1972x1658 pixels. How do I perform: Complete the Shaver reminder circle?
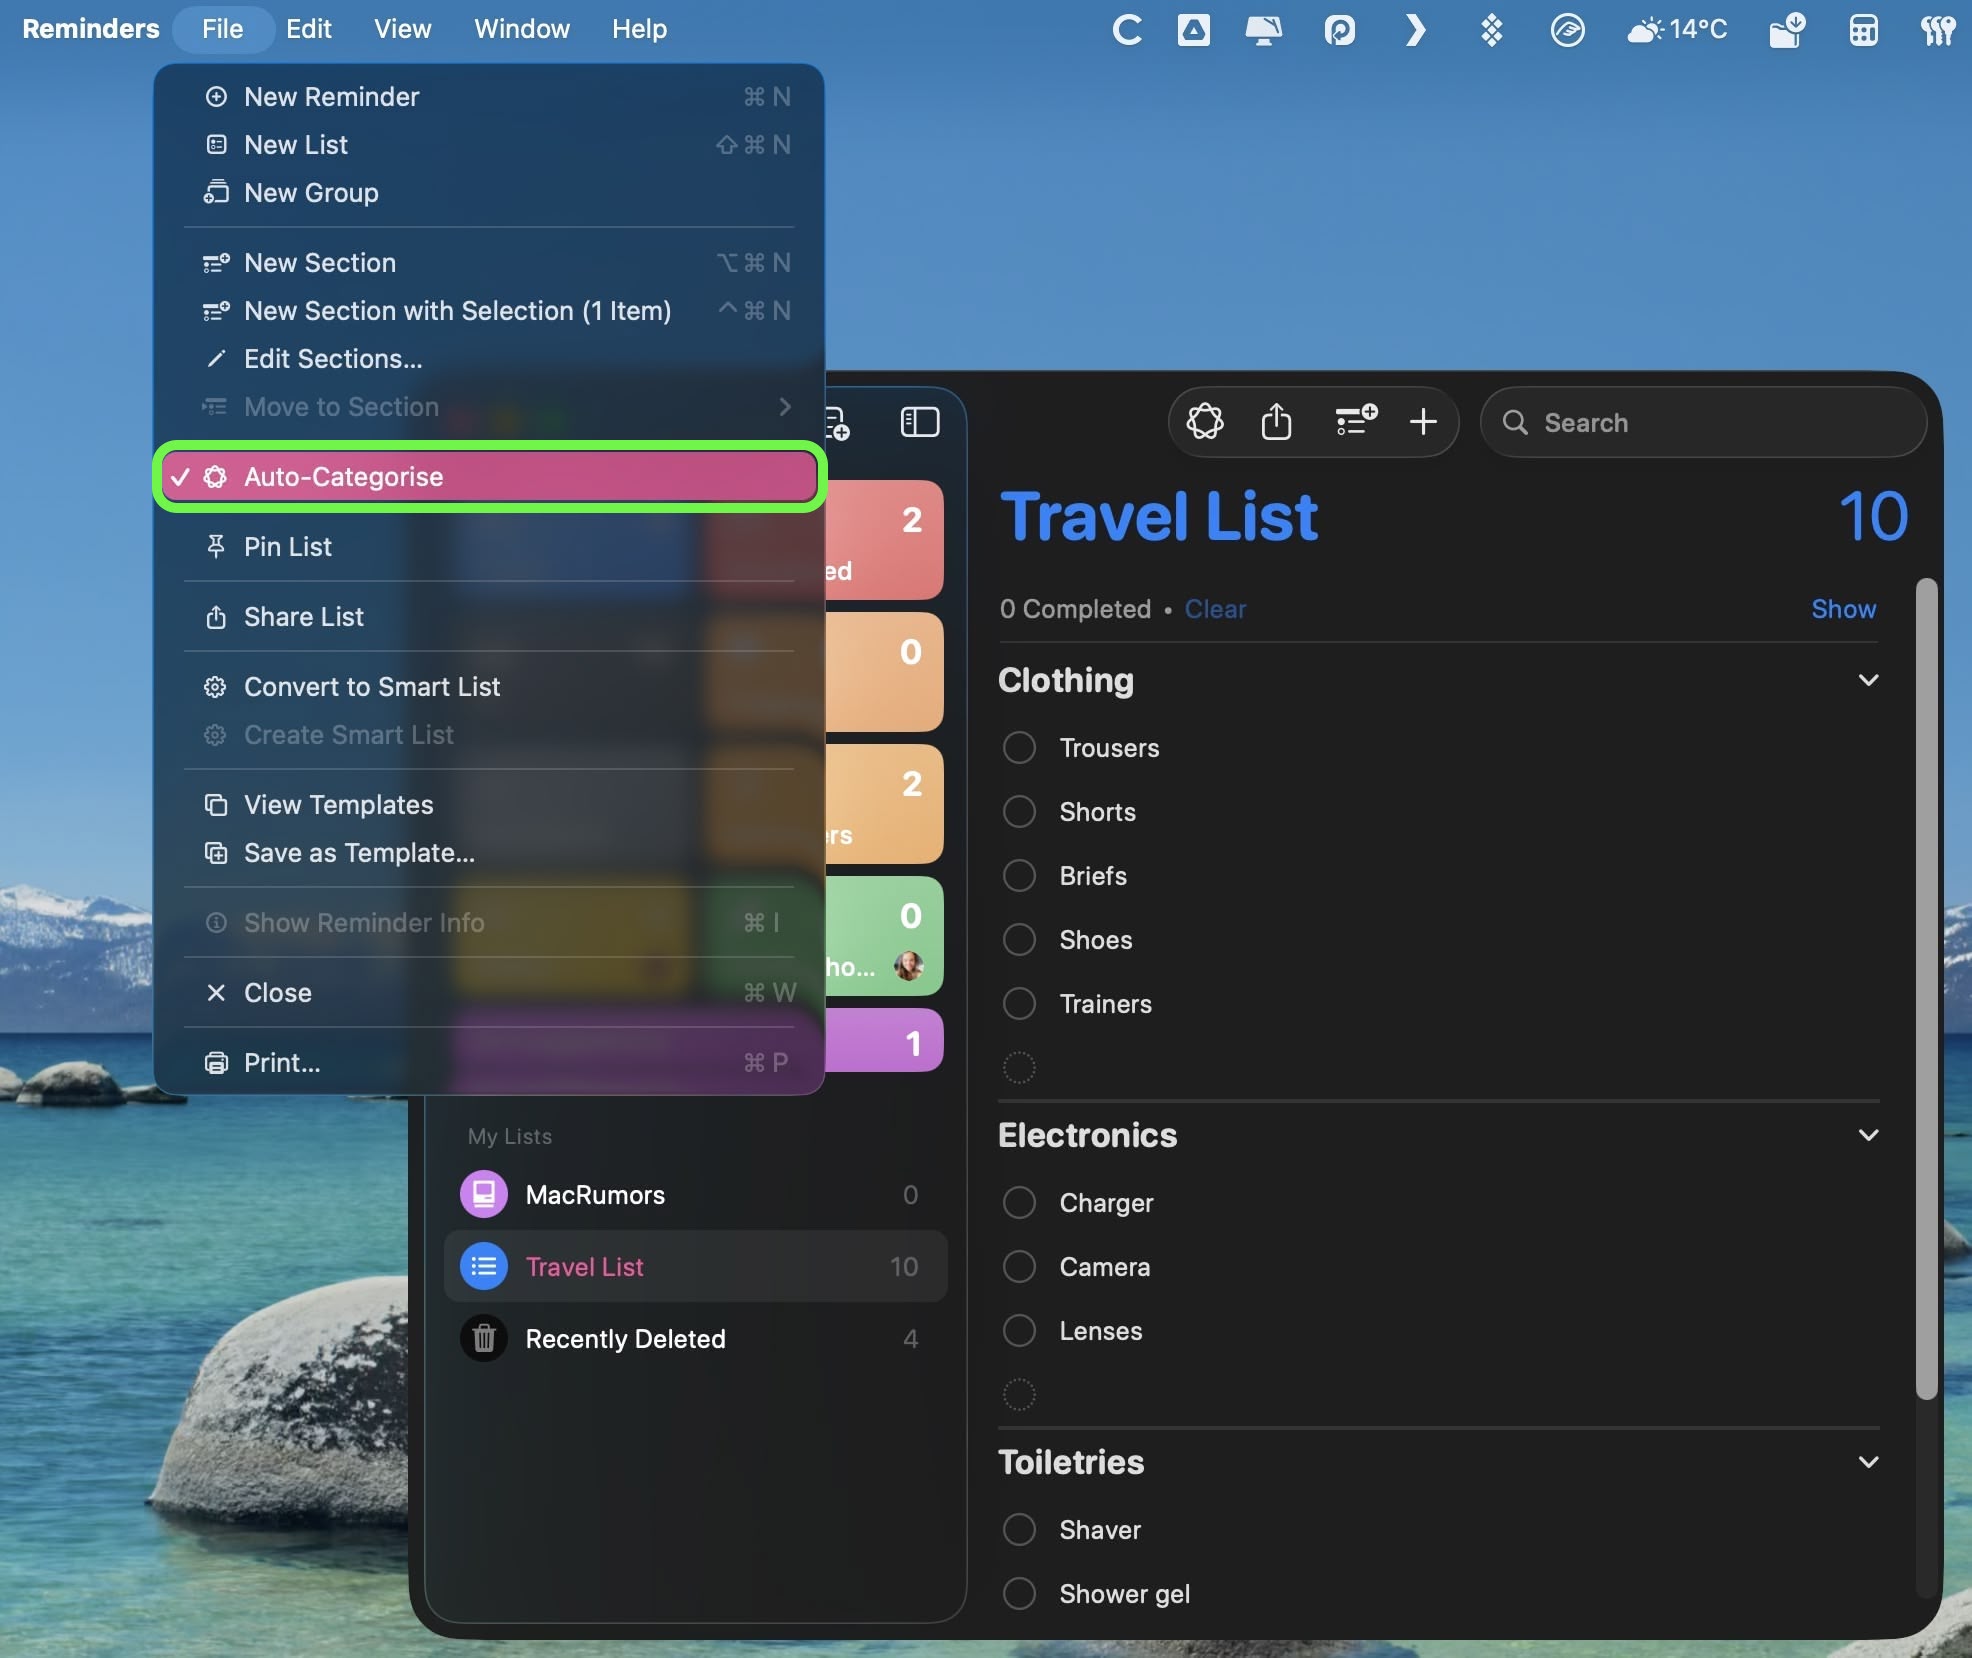(1019, 1529)
